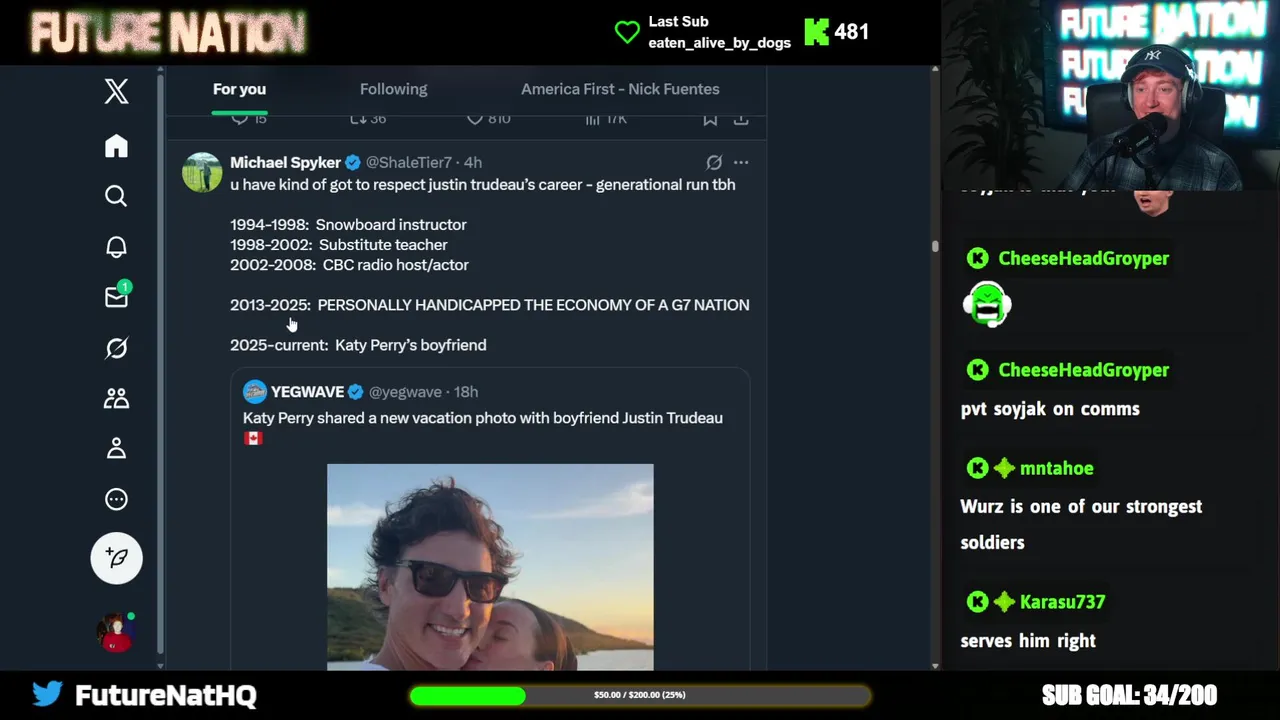Reply to the previous post (15 comments)
The width and height of the screenshot is (1280, 720).
[249, 118]
